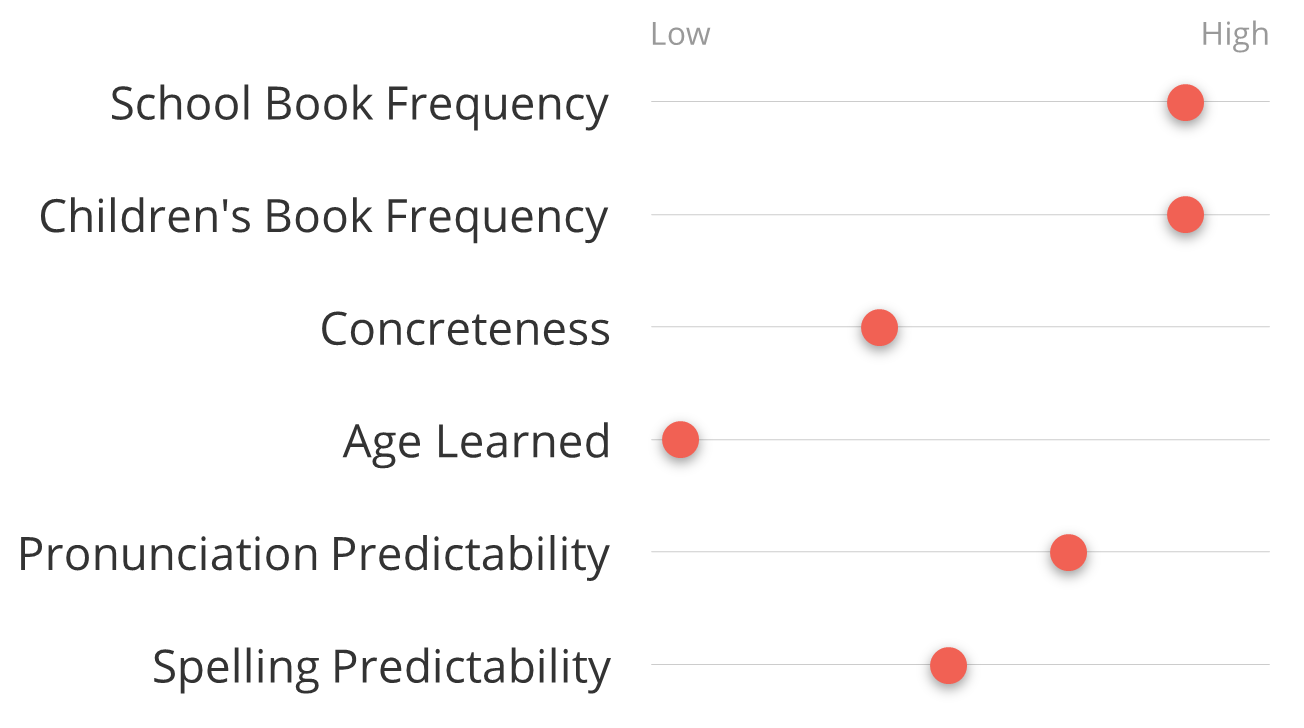Screen dimensions: 1304x728
Task: Click the Age Learned track line
Action: [x=960, y=440]
